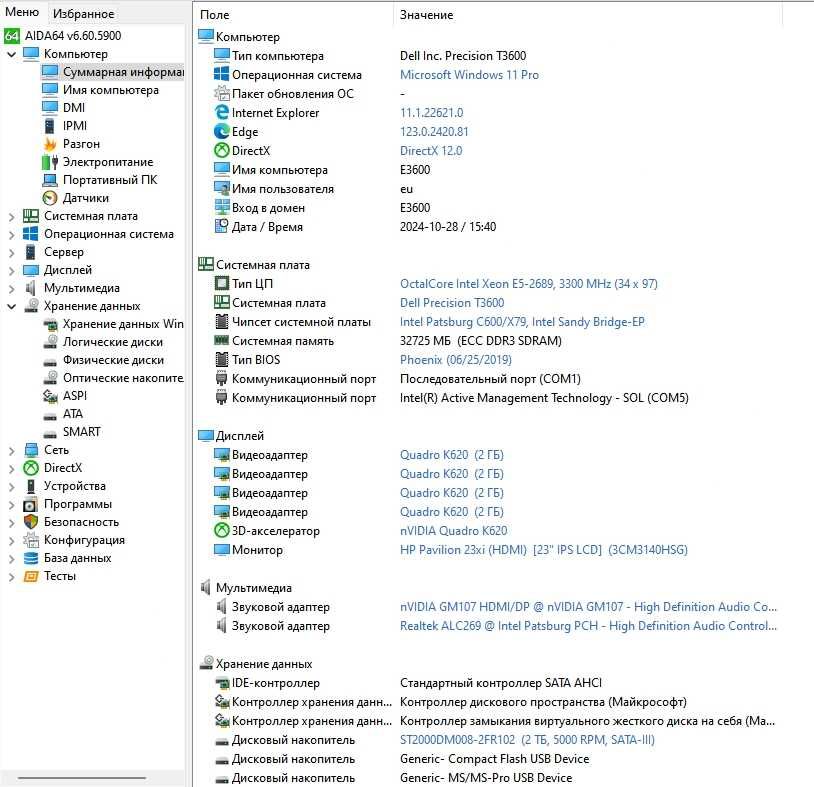Click the Конфигурация icon
The image size is (814, 787).
(31, 540)
